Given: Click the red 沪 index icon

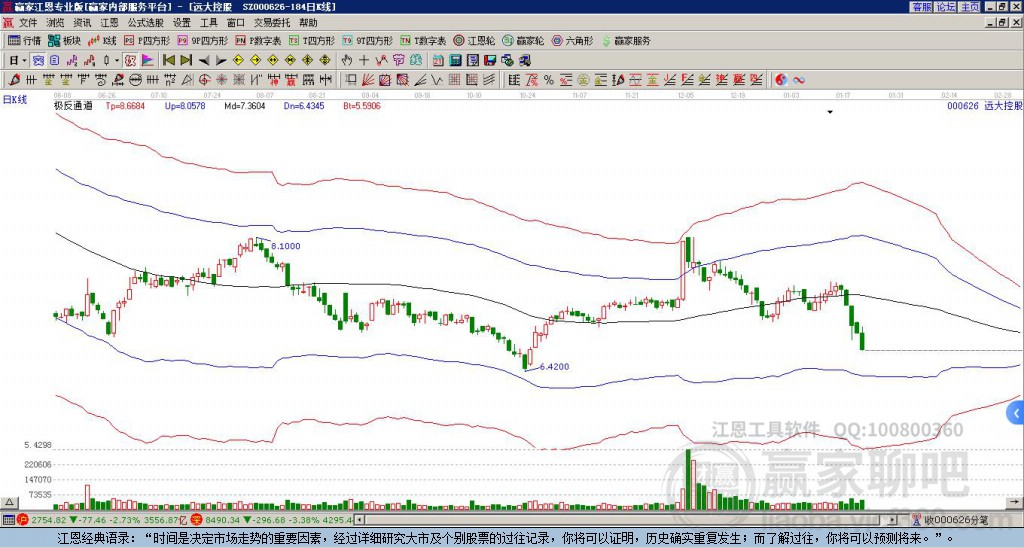Looking at the screenshot, I should pyautogui.click(x=23, y=520).
